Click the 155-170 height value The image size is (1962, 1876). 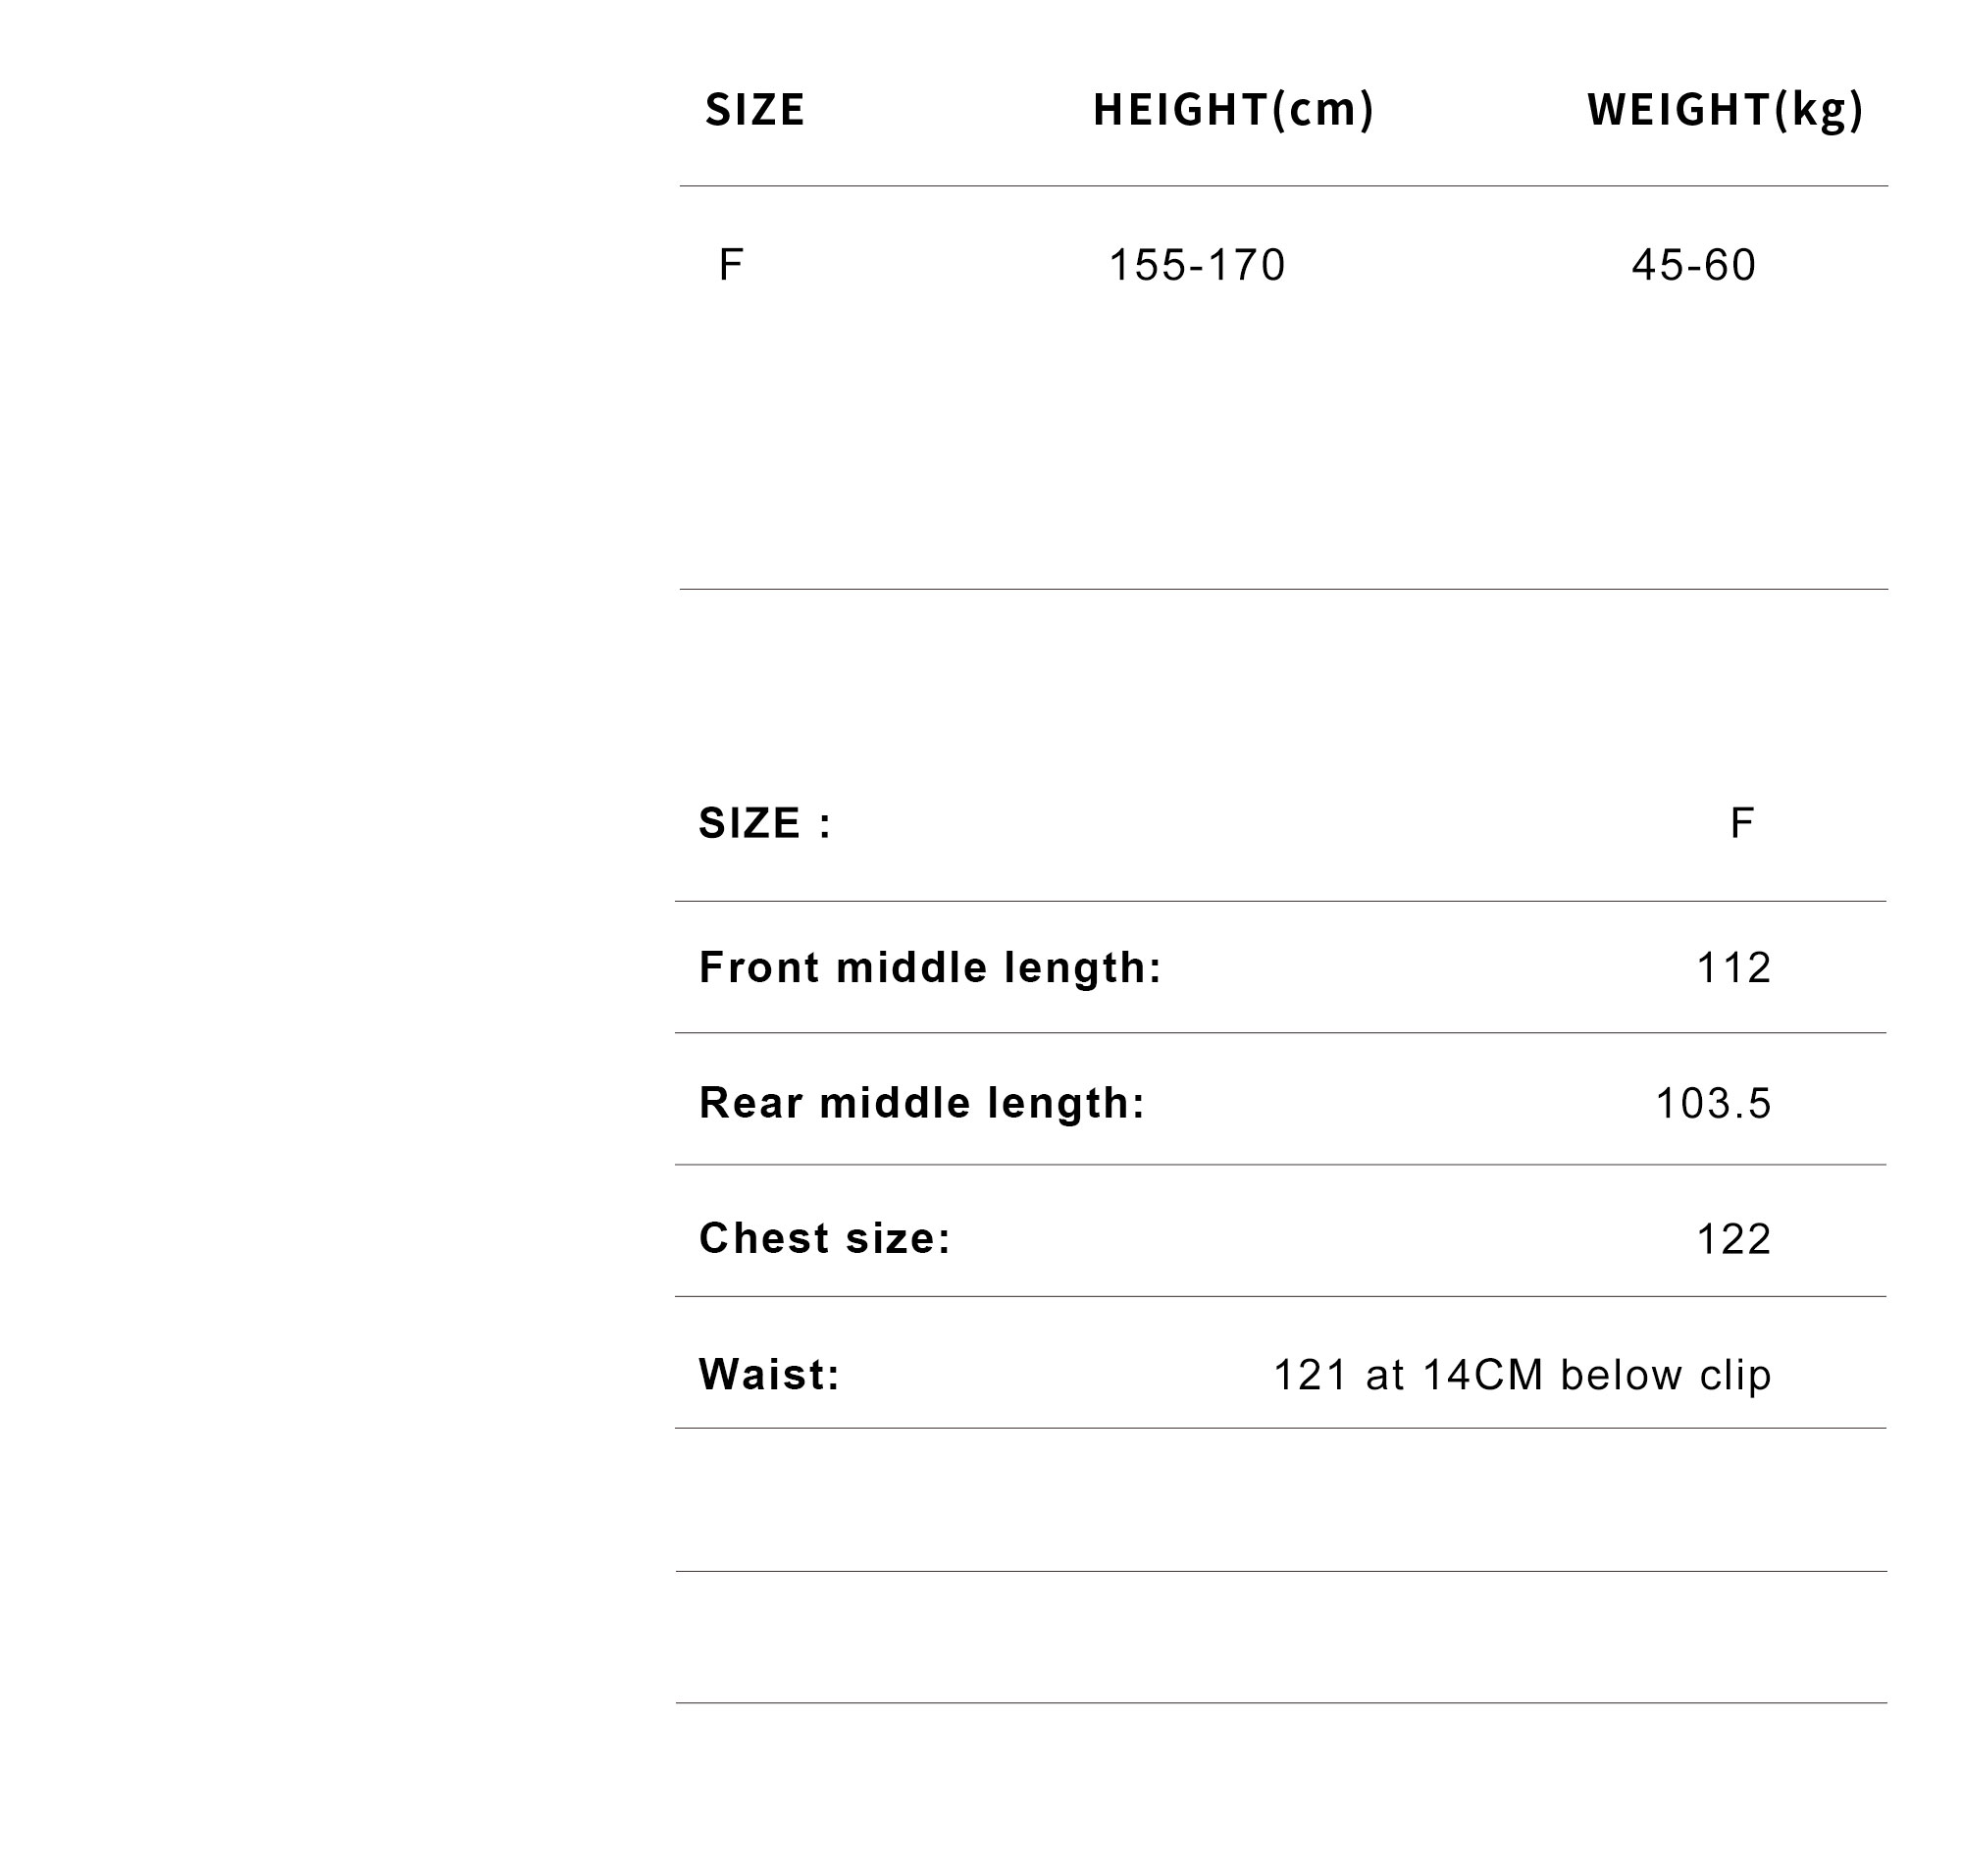(1197, 265)
